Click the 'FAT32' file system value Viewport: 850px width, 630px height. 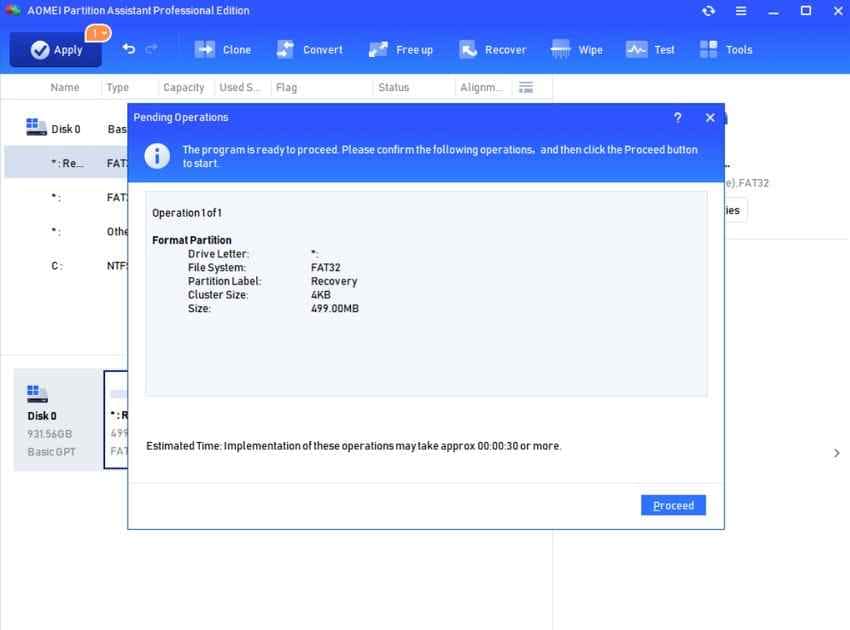tap(326, 267)
